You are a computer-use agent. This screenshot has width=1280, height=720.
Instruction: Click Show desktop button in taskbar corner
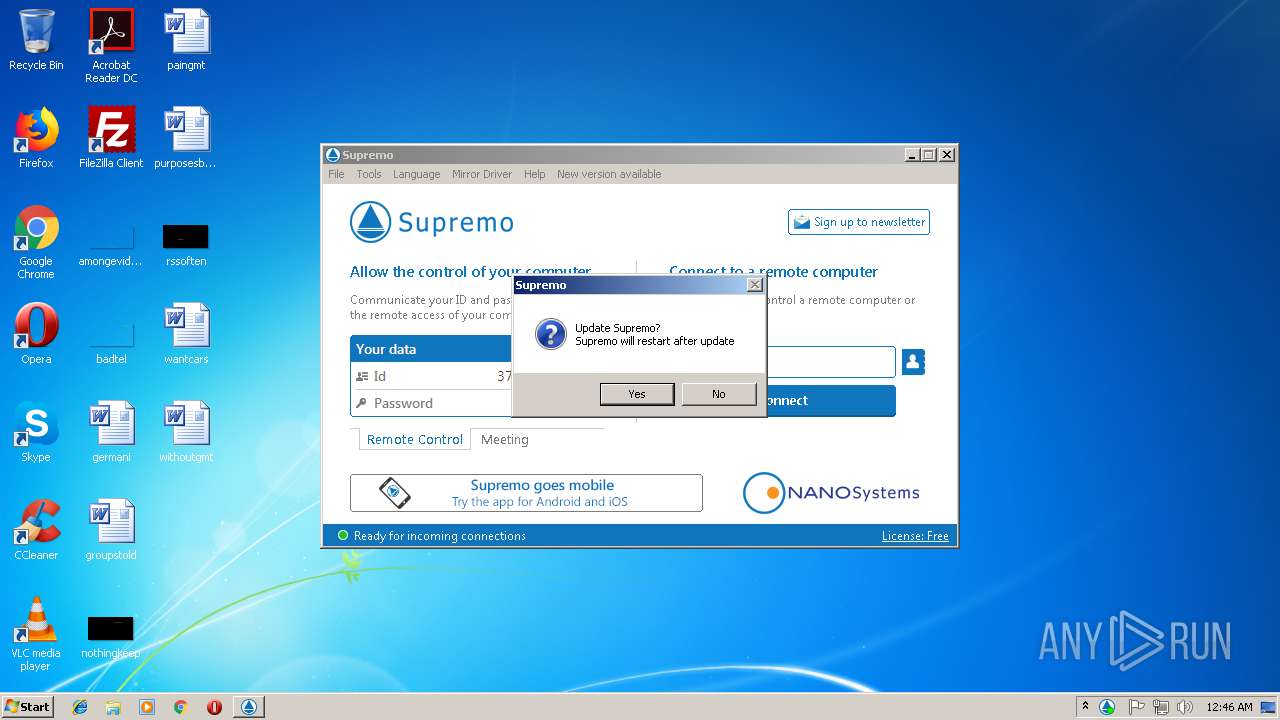coord(1270,707)
